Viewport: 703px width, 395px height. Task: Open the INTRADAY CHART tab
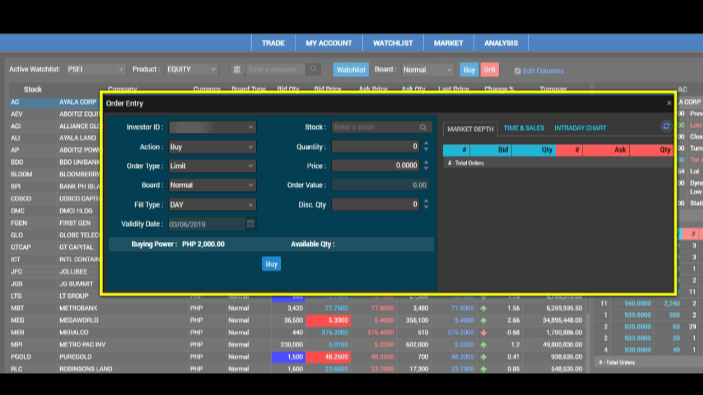click(580, 128)
